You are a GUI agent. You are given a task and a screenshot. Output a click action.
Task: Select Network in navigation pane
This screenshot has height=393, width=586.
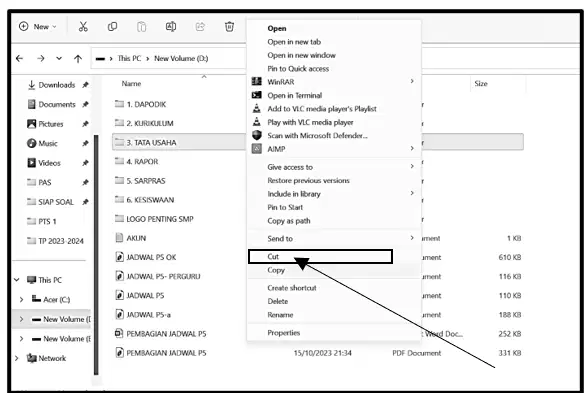[x=46, y=358]
